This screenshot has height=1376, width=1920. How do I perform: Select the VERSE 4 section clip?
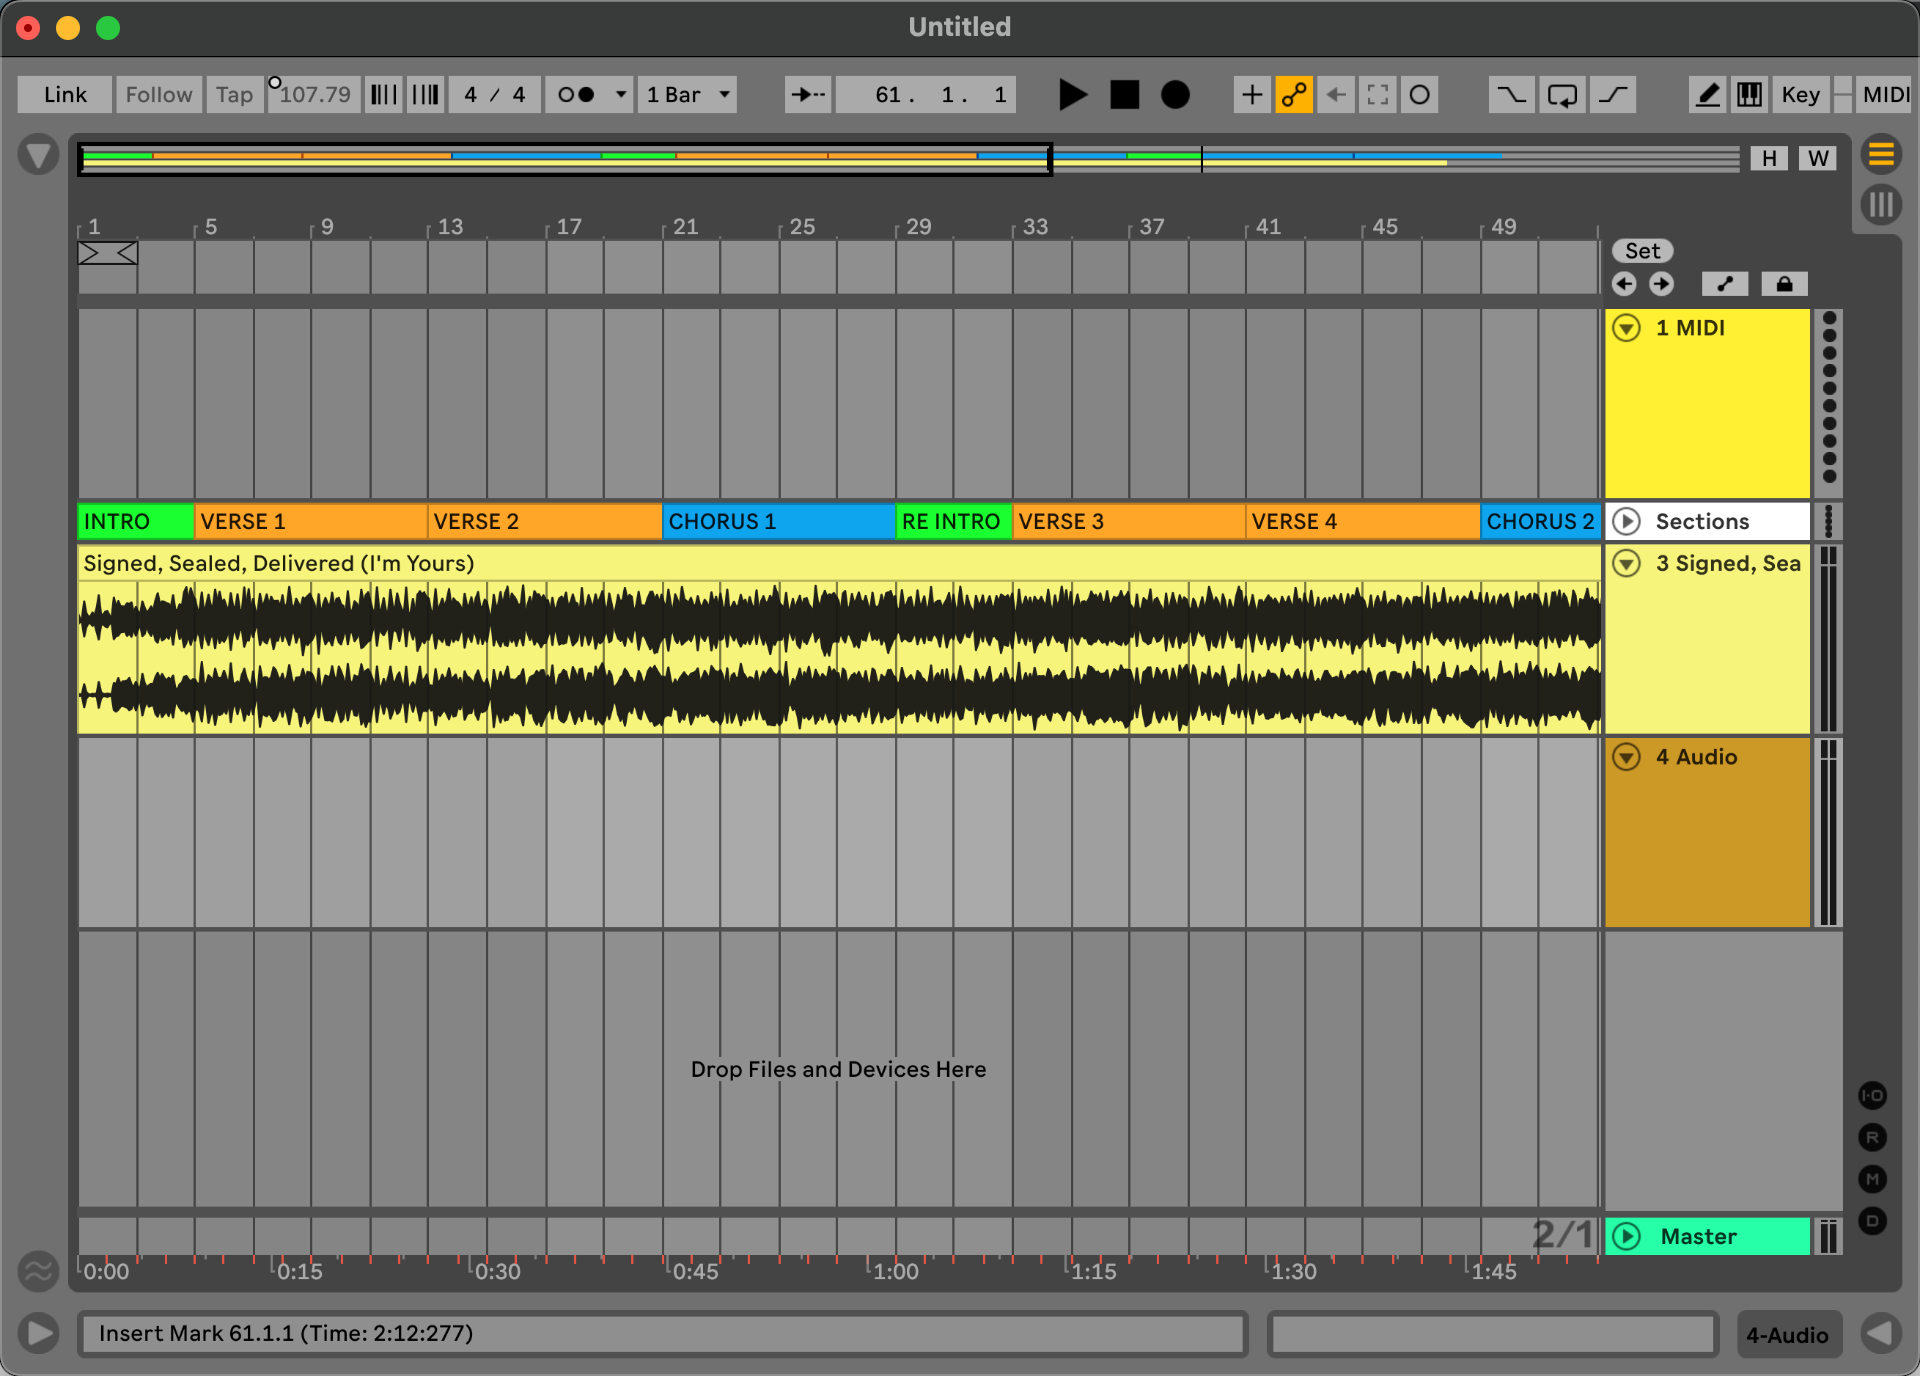point(1363,521)
